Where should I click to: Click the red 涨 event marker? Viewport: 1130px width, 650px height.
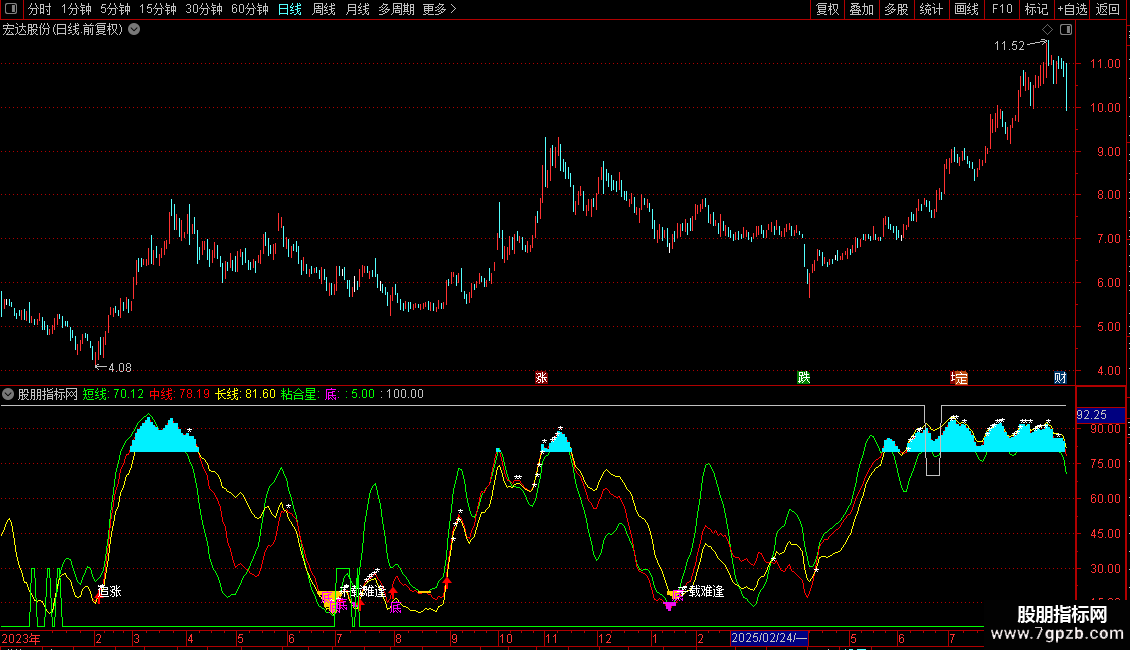click(x=541, y=377)
